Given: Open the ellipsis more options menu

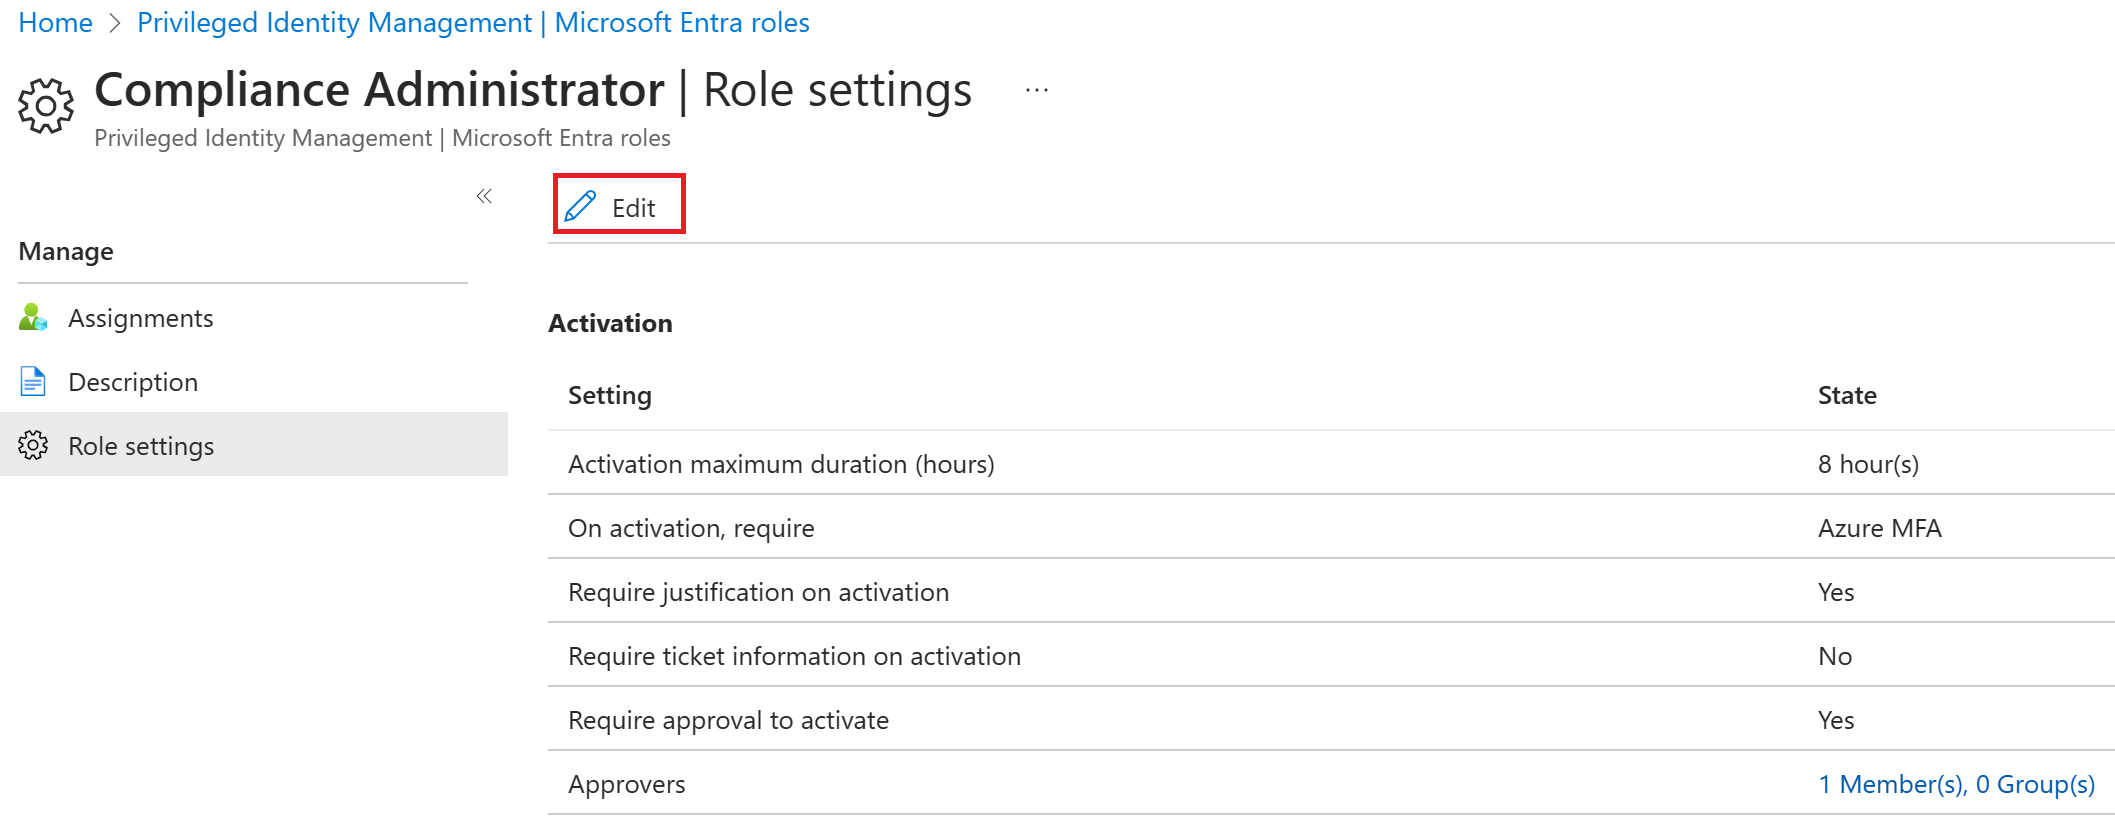Looking at the screenshot, I should (x=1037, y=91).
